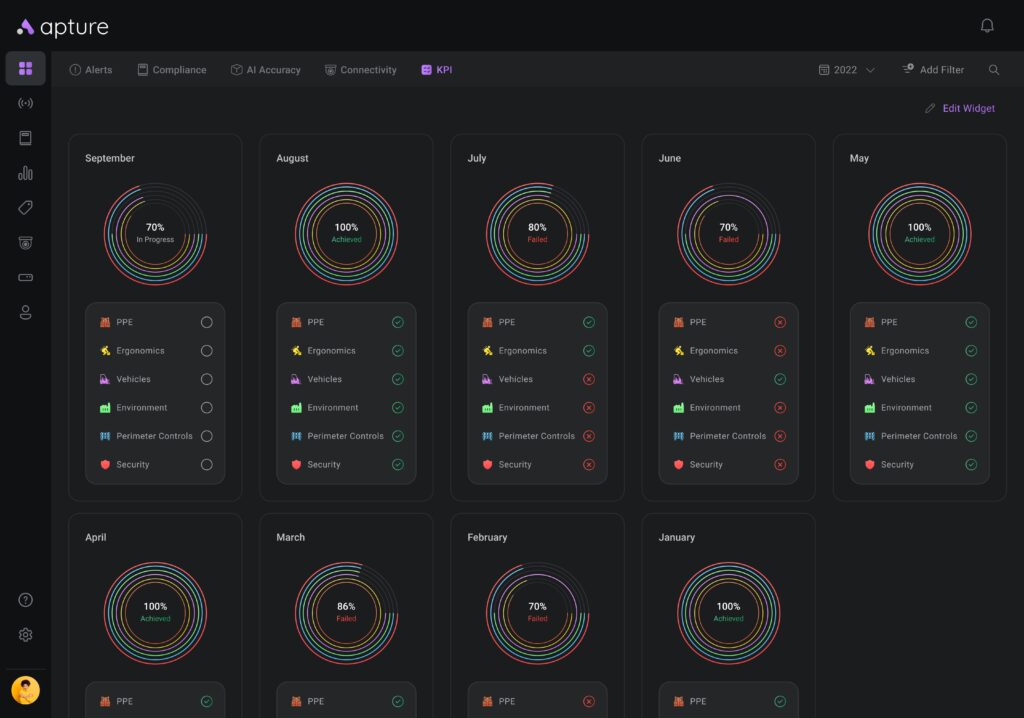
Task: Open the settings gear in sidebar
Action: (x=26, y=635)
